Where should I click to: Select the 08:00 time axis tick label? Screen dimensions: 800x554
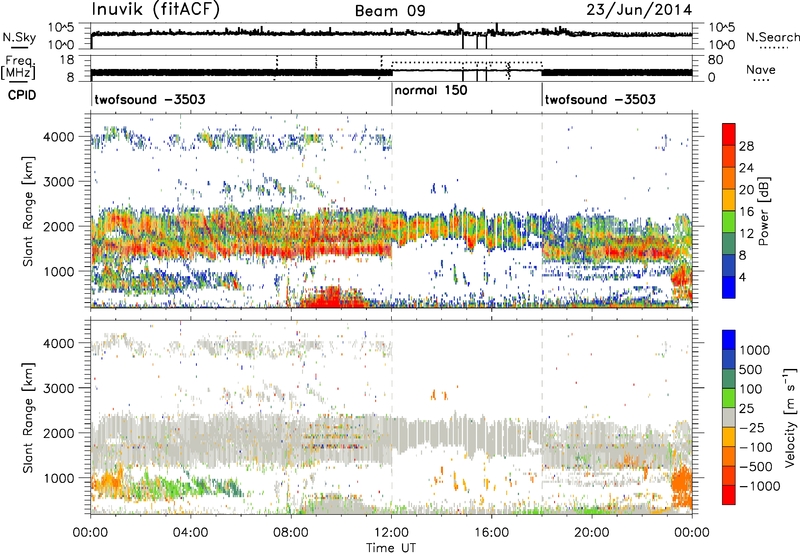click(291, 533)
